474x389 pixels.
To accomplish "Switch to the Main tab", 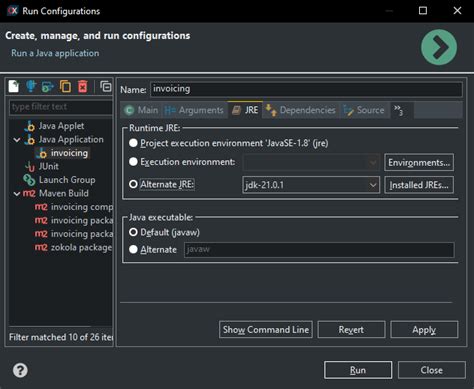I will (x=141, y=110).
